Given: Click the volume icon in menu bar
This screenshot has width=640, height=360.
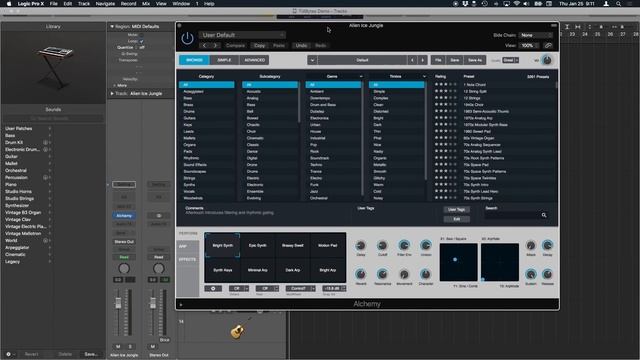Looking at the screenshot, I should (x=526, y=4).
